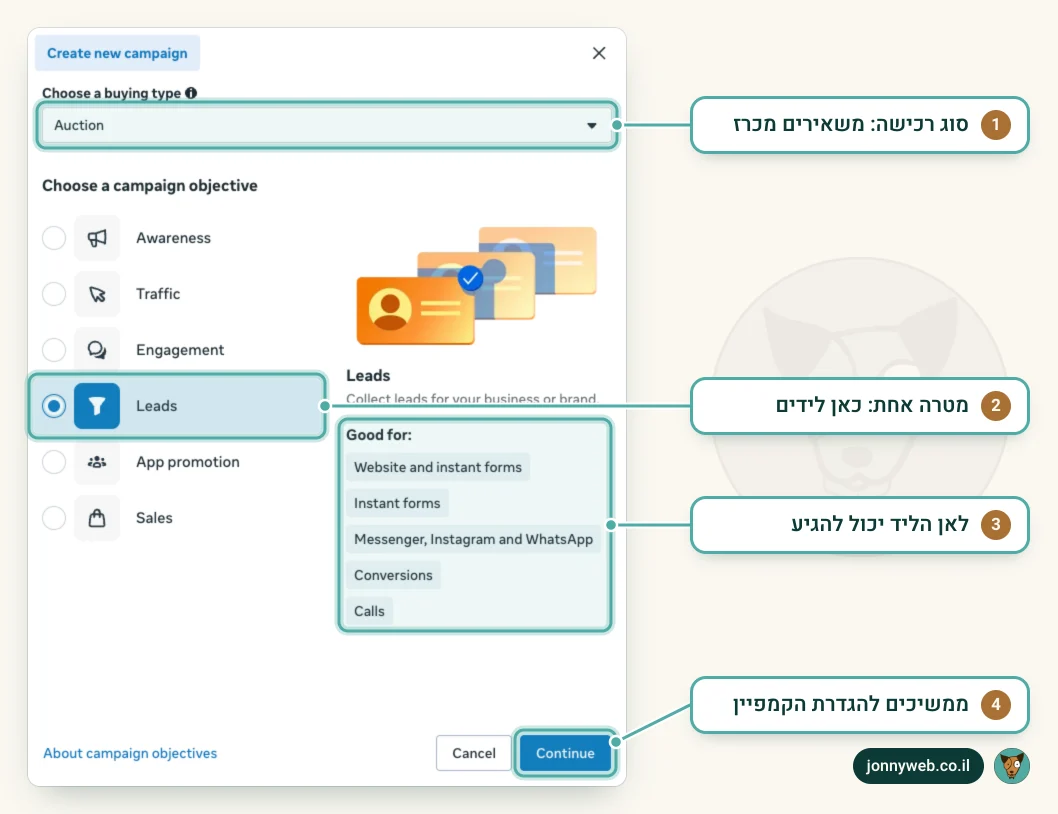Click the dropdown arrow beside Auction

(x=592, y=126)
